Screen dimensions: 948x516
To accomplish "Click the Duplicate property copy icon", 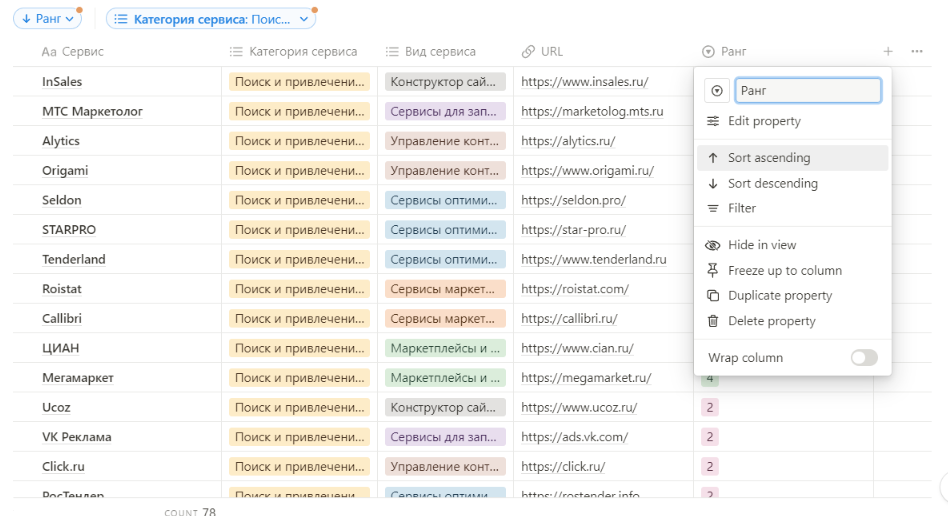I will tap(713, 296).
